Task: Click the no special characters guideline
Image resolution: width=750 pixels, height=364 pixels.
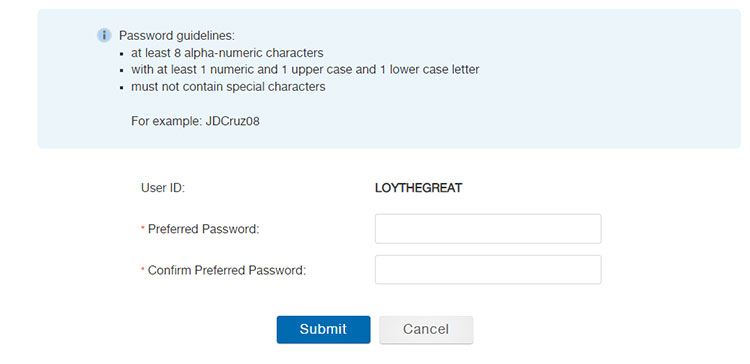Action: tap(228, 87)
